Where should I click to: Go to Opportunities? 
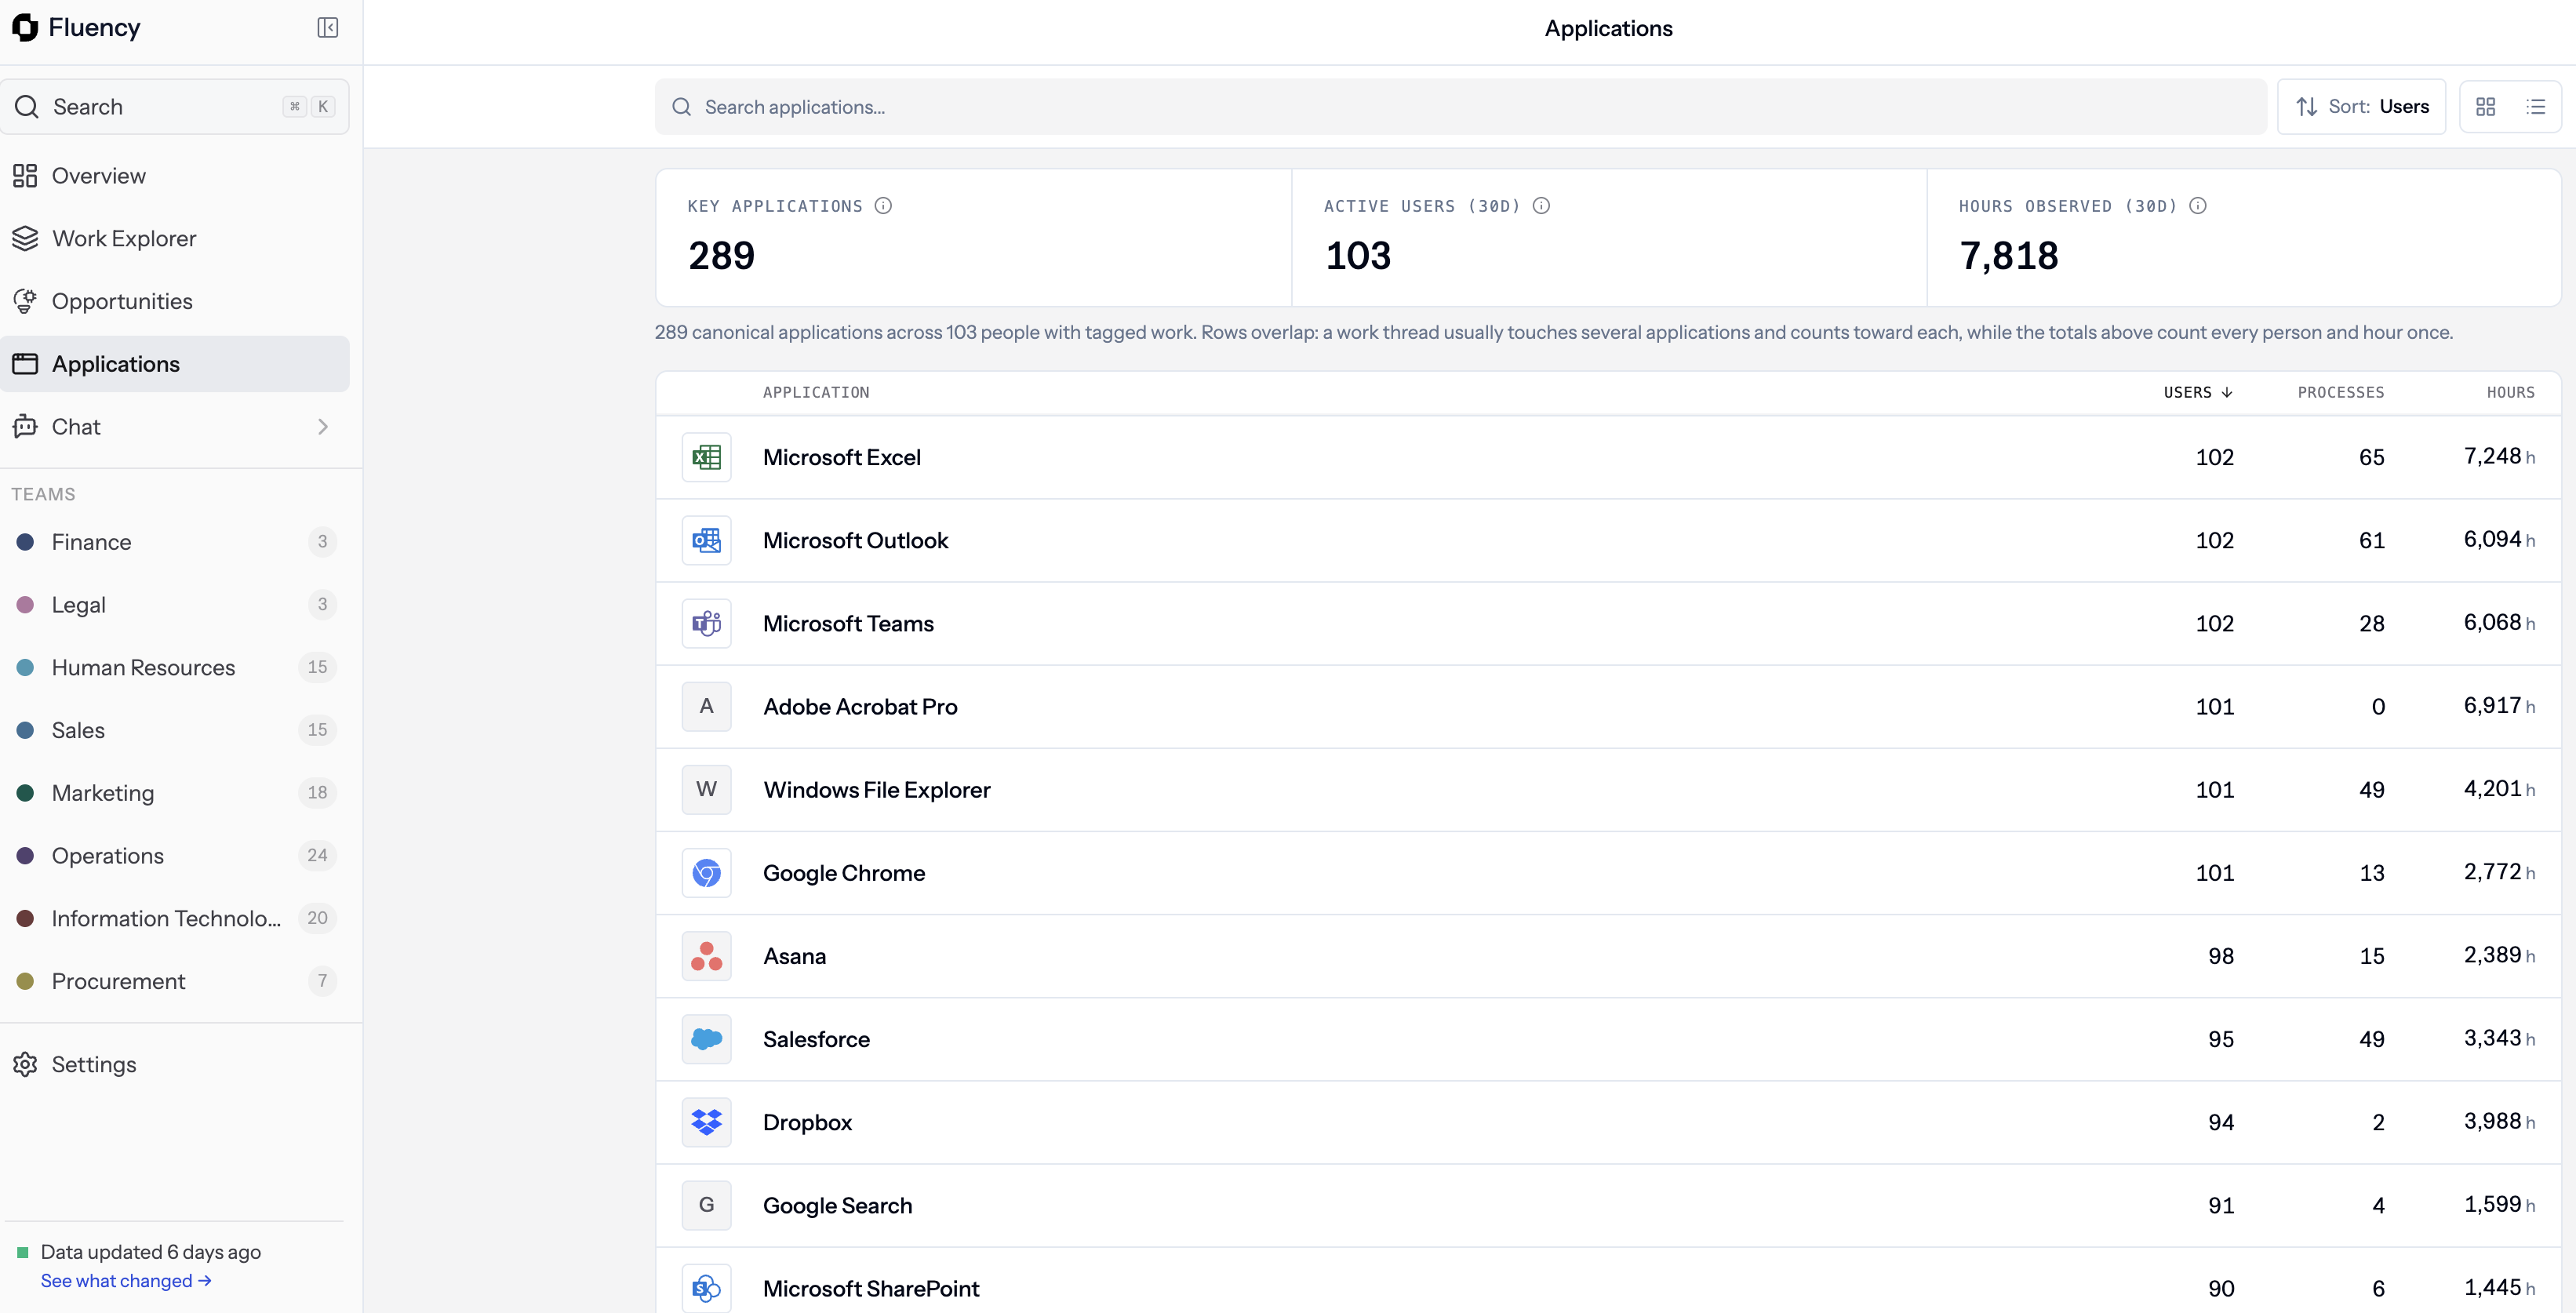click(x=175, y=301)
